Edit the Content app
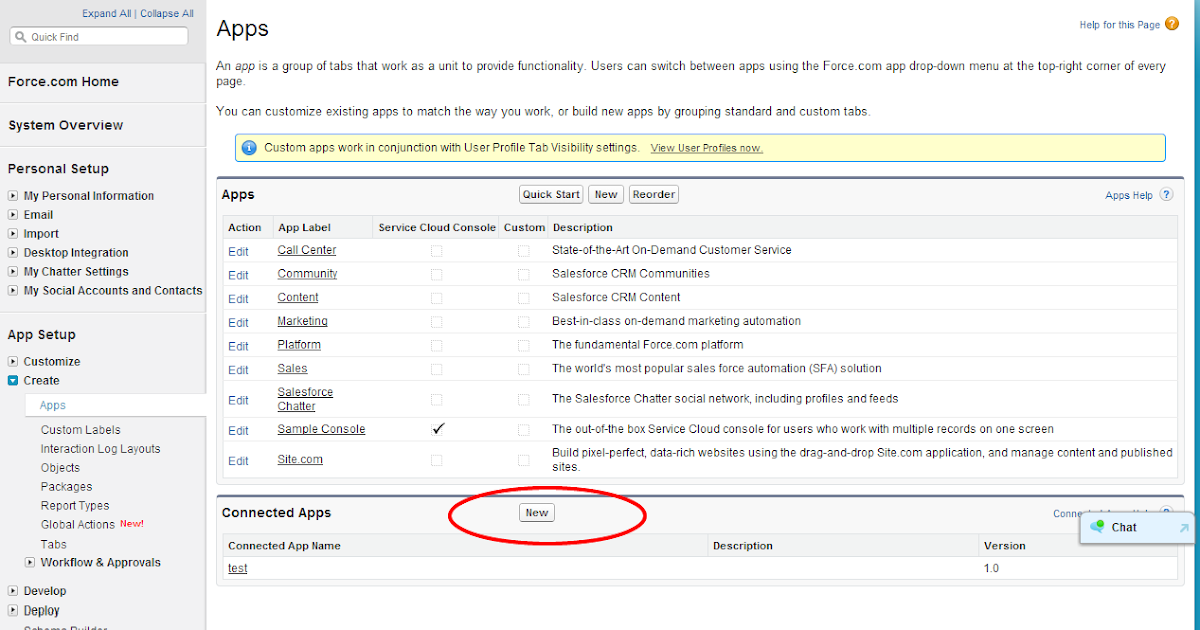 click(x=238, y=299)
